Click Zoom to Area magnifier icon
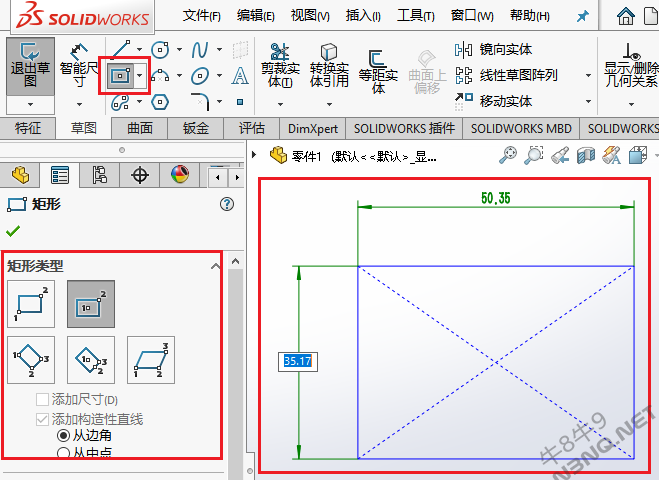The image size is (659, 480). 534,156
